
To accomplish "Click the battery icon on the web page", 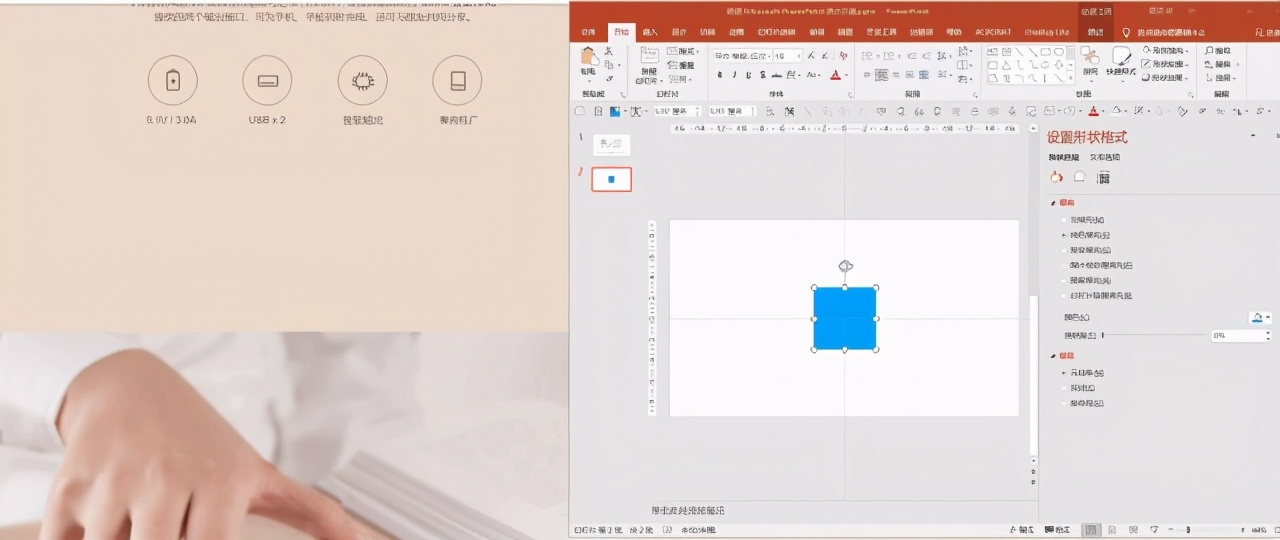I will (173, 80).
